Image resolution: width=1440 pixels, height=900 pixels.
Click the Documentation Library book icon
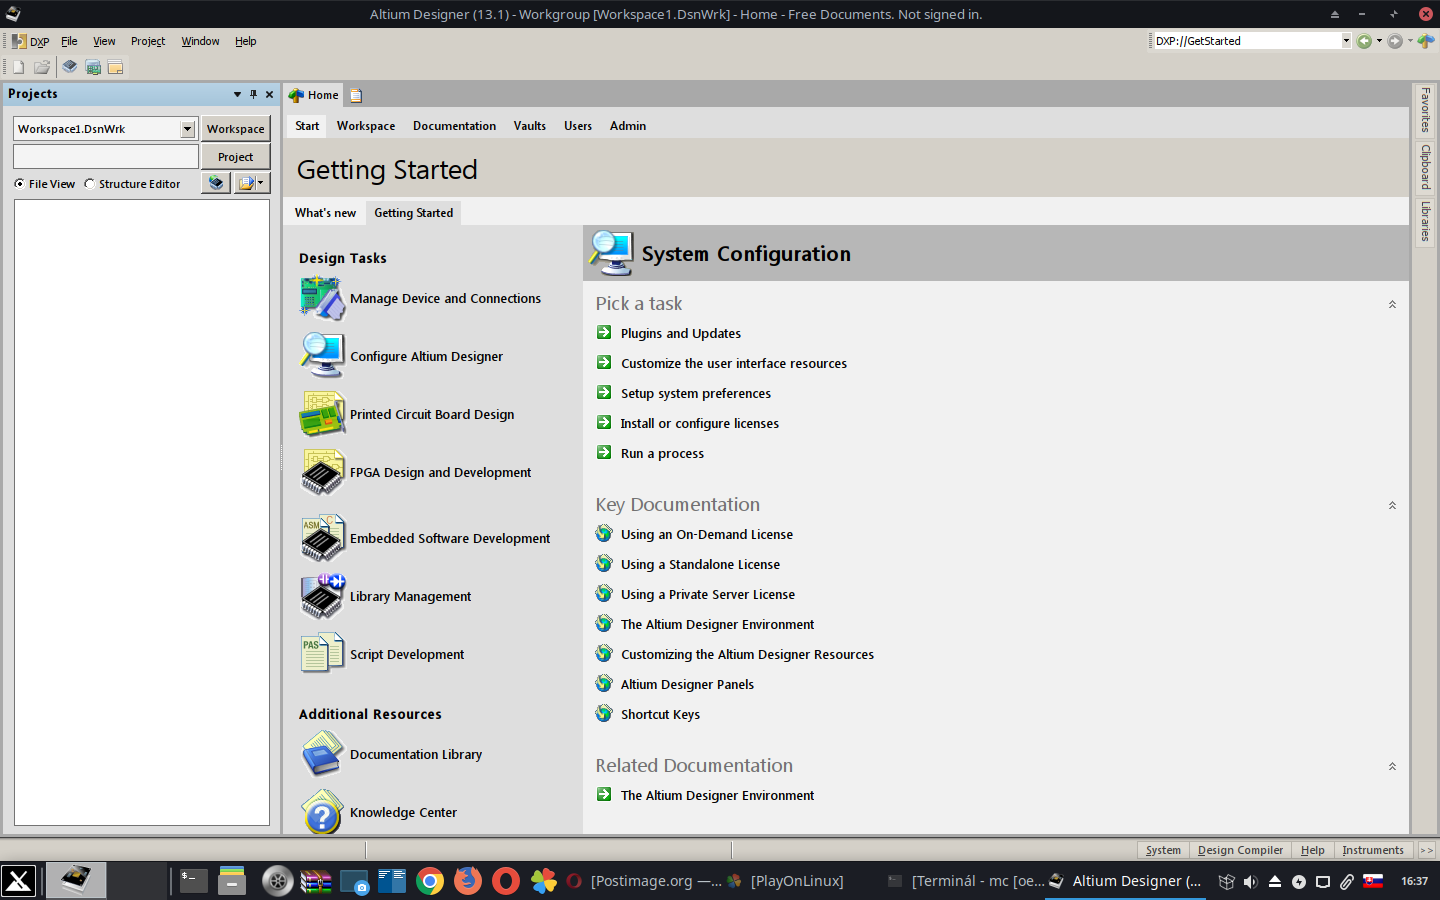[x=322, y=754]
